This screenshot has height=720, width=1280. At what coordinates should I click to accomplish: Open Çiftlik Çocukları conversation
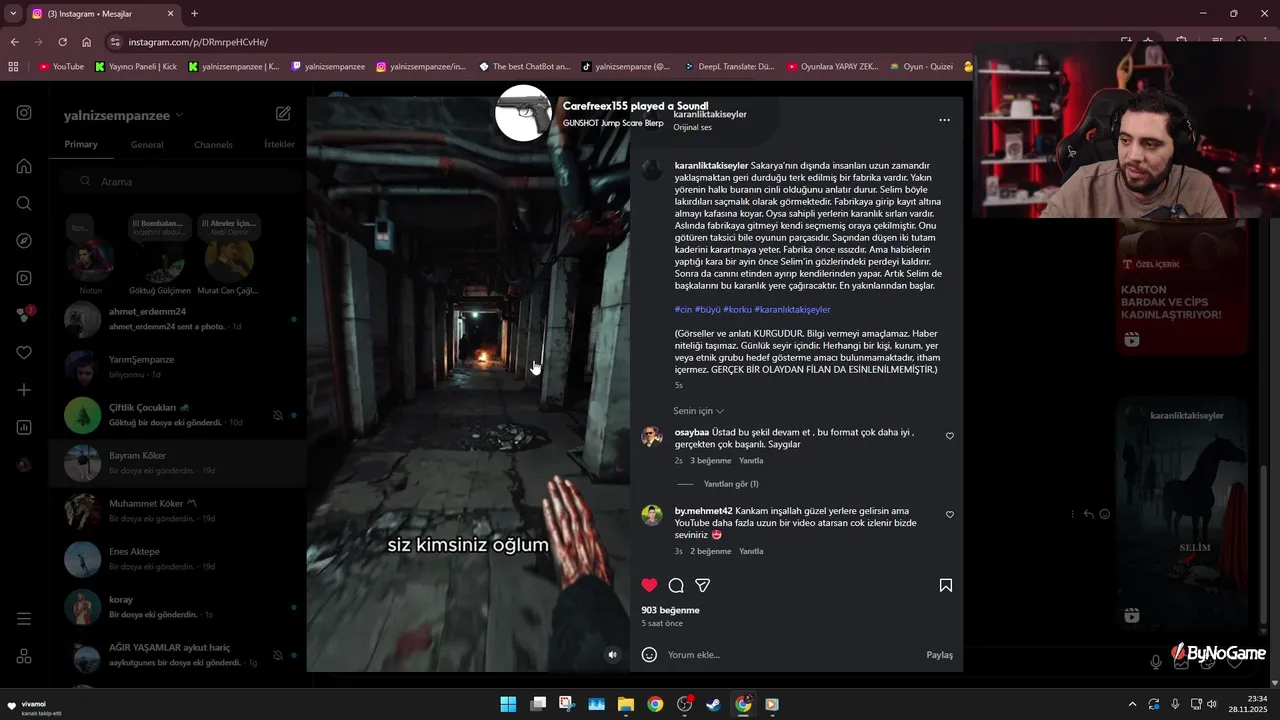[178, 415]
